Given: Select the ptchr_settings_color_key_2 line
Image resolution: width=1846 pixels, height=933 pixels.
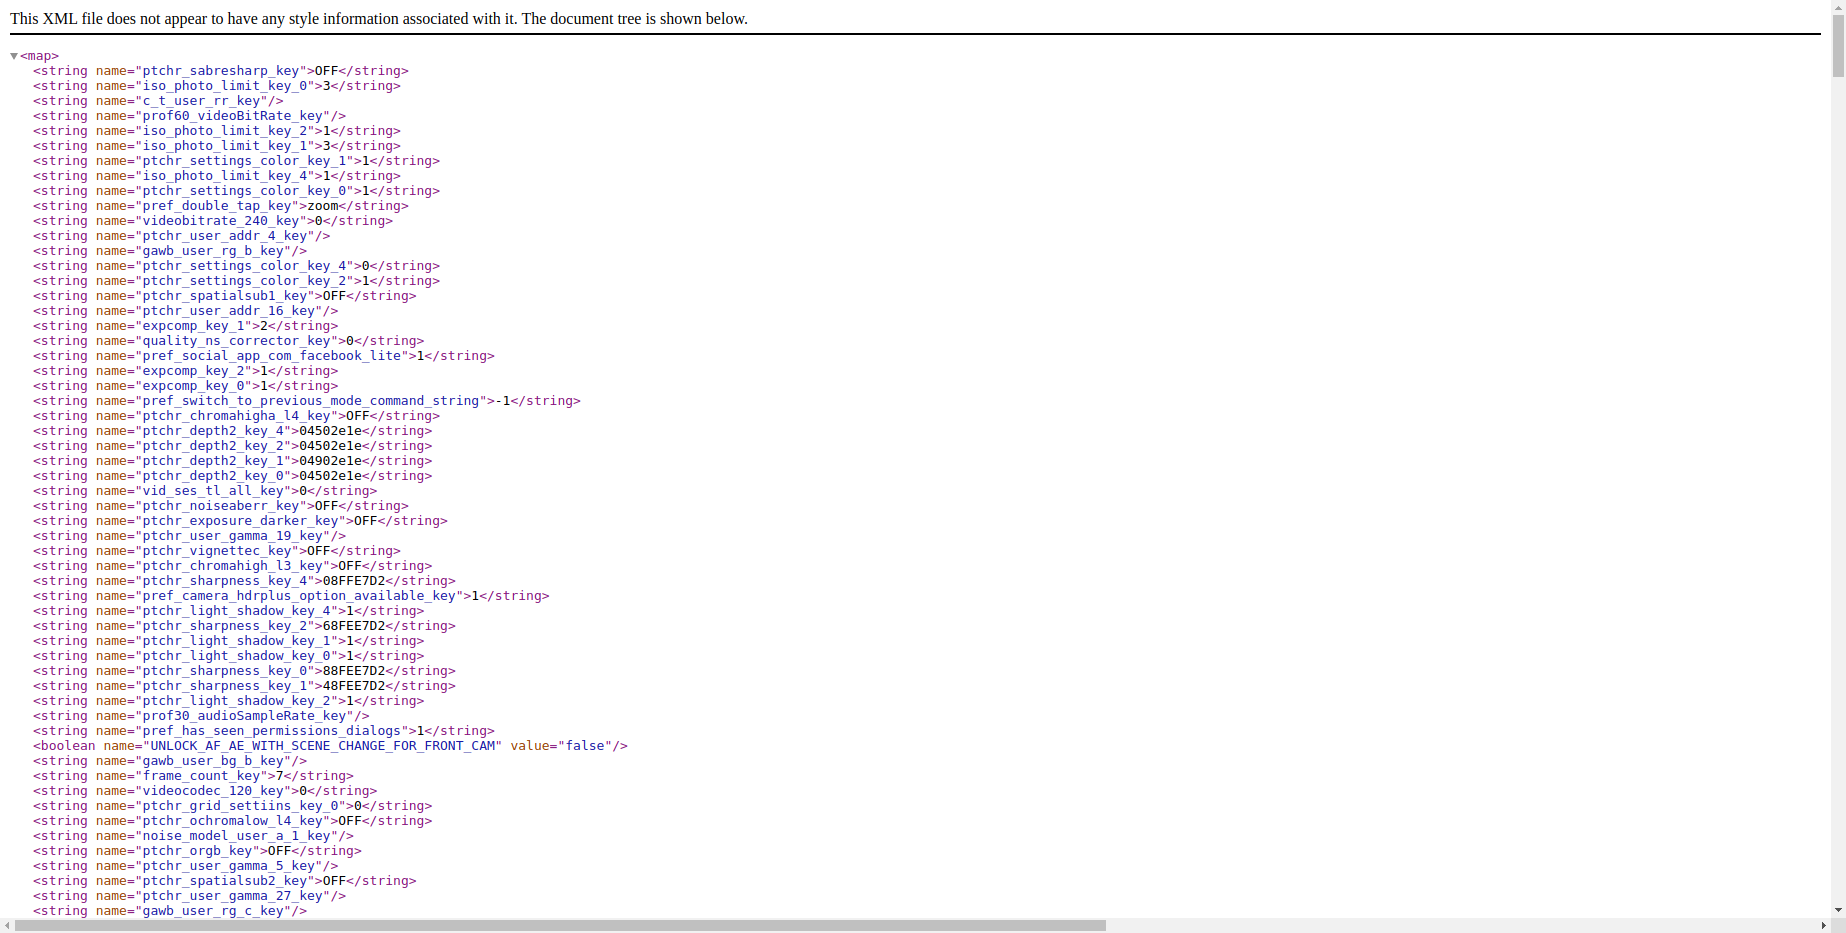Looking at the screenshot, I should (x=236, y=281).
